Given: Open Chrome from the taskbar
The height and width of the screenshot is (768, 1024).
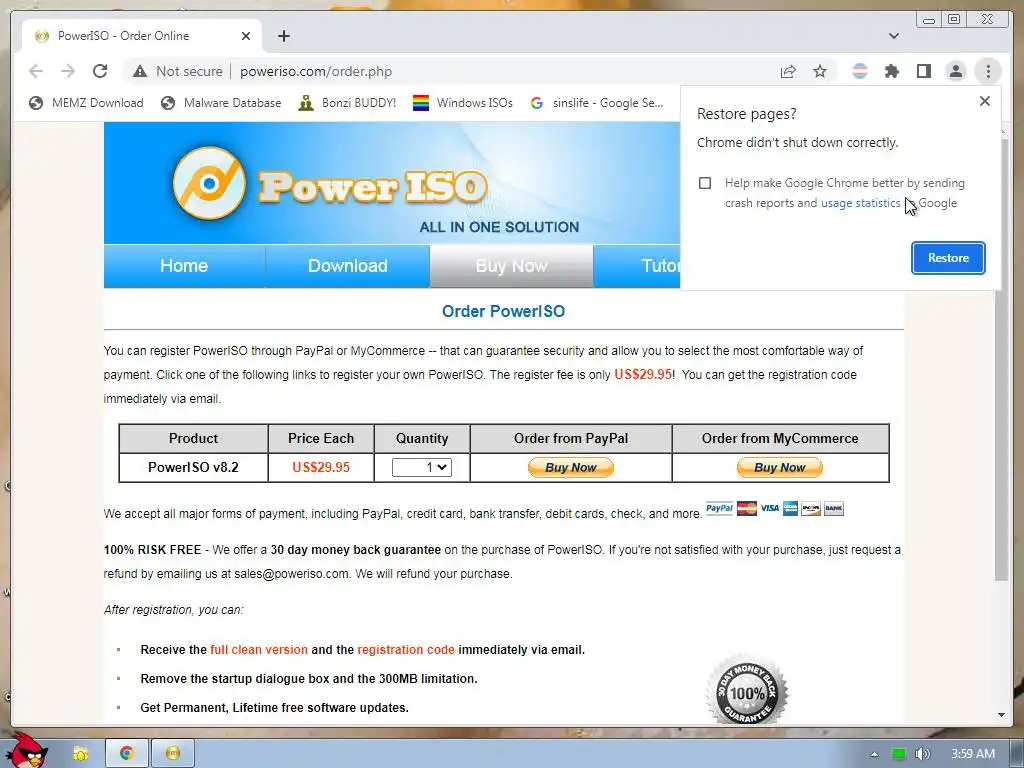Looking at the screenshot, I should (x=127, y=754).
